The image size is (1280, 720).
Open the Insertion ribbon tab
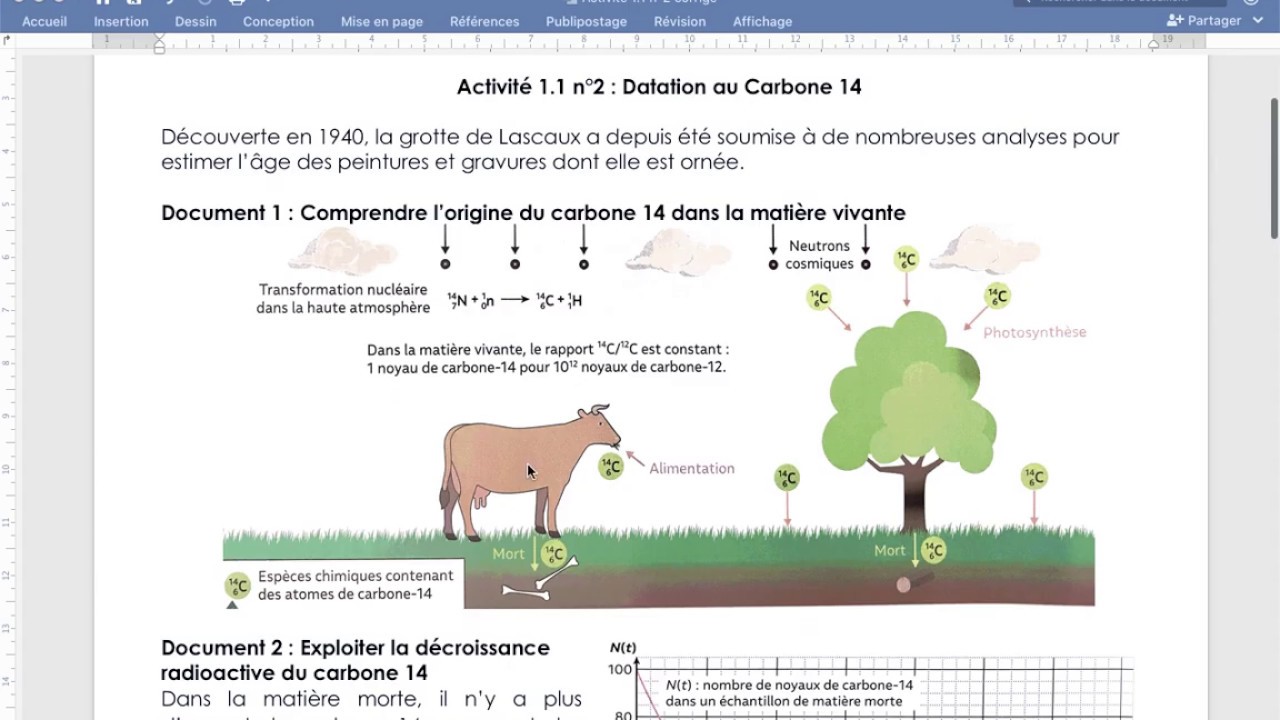click(121, 21)
